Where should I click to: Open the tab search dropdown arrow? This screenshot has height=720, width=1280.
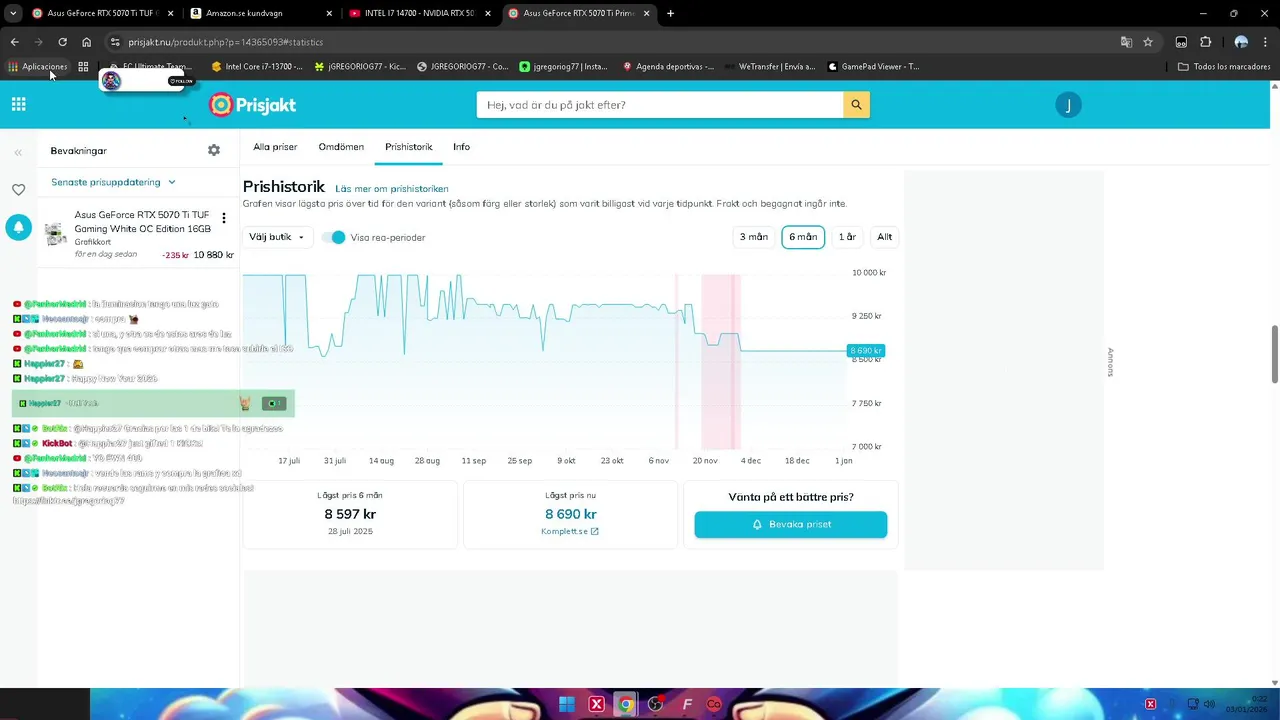click(x=13, y=13)
